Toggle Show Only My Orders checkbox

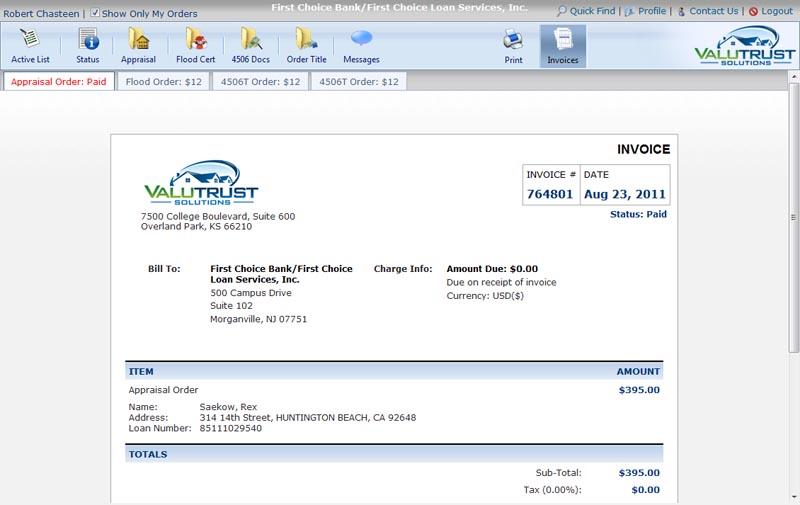[95, 14]
